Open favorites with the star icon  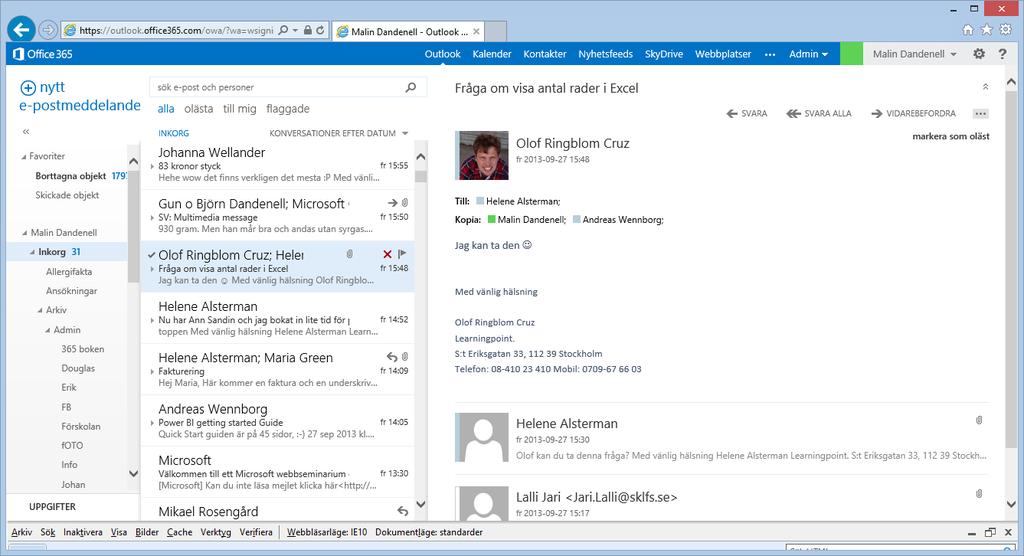pos(987,29)
